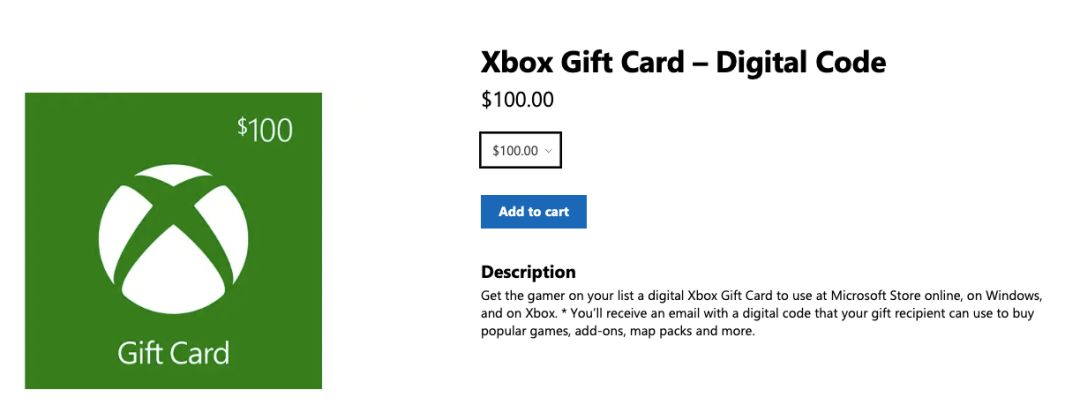Screen dimensions: 1080x405
Task: Click the $100.00 price below the title
Action: pos(517,100)
